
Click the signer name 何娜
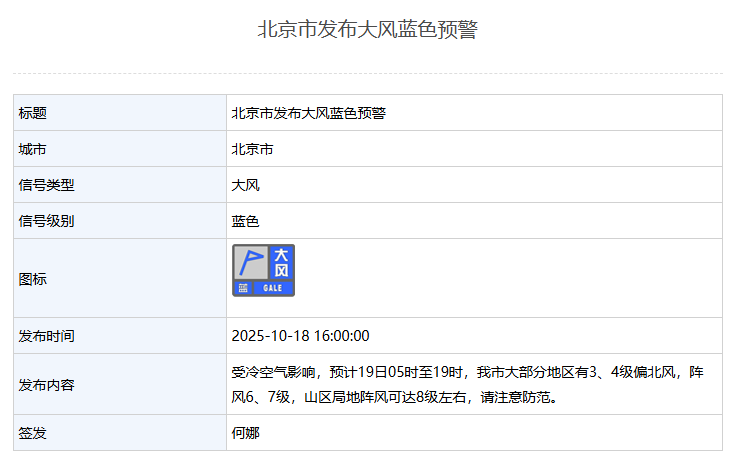tap(245, 433)
